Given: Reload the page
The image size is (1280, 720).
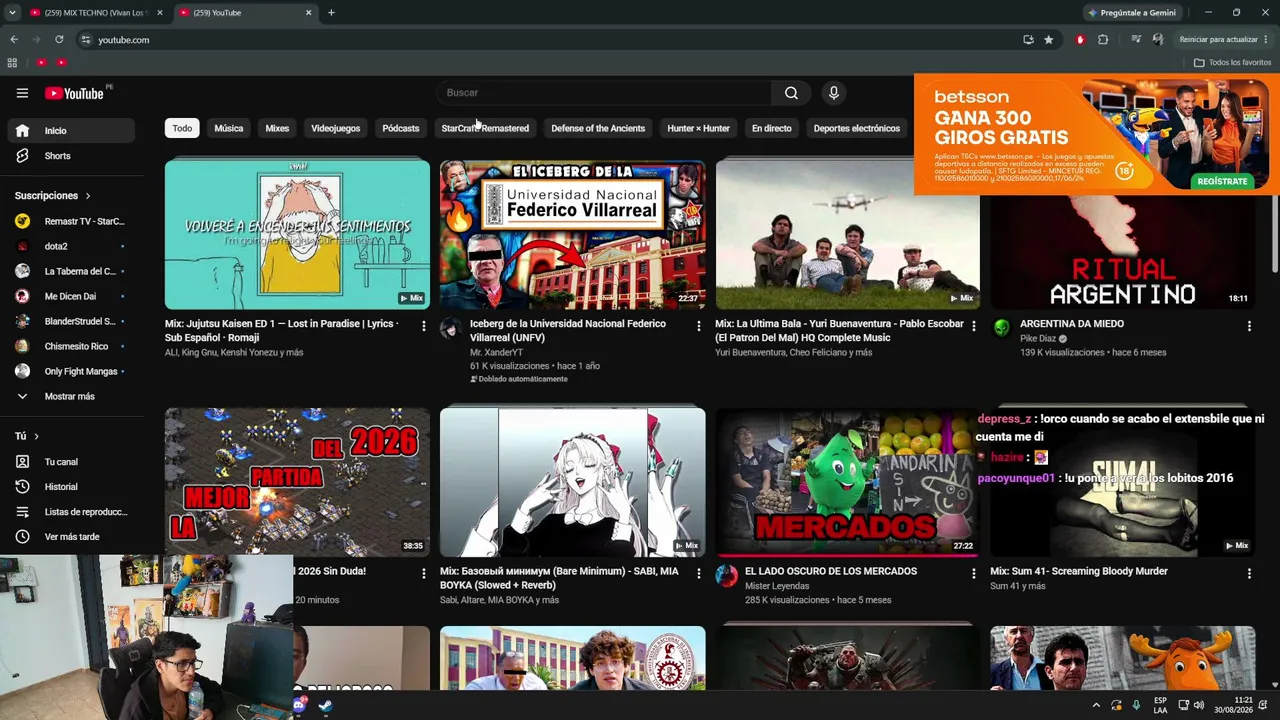Looking at the screenshot, I should pyautogui.click(x=59, y=40).
